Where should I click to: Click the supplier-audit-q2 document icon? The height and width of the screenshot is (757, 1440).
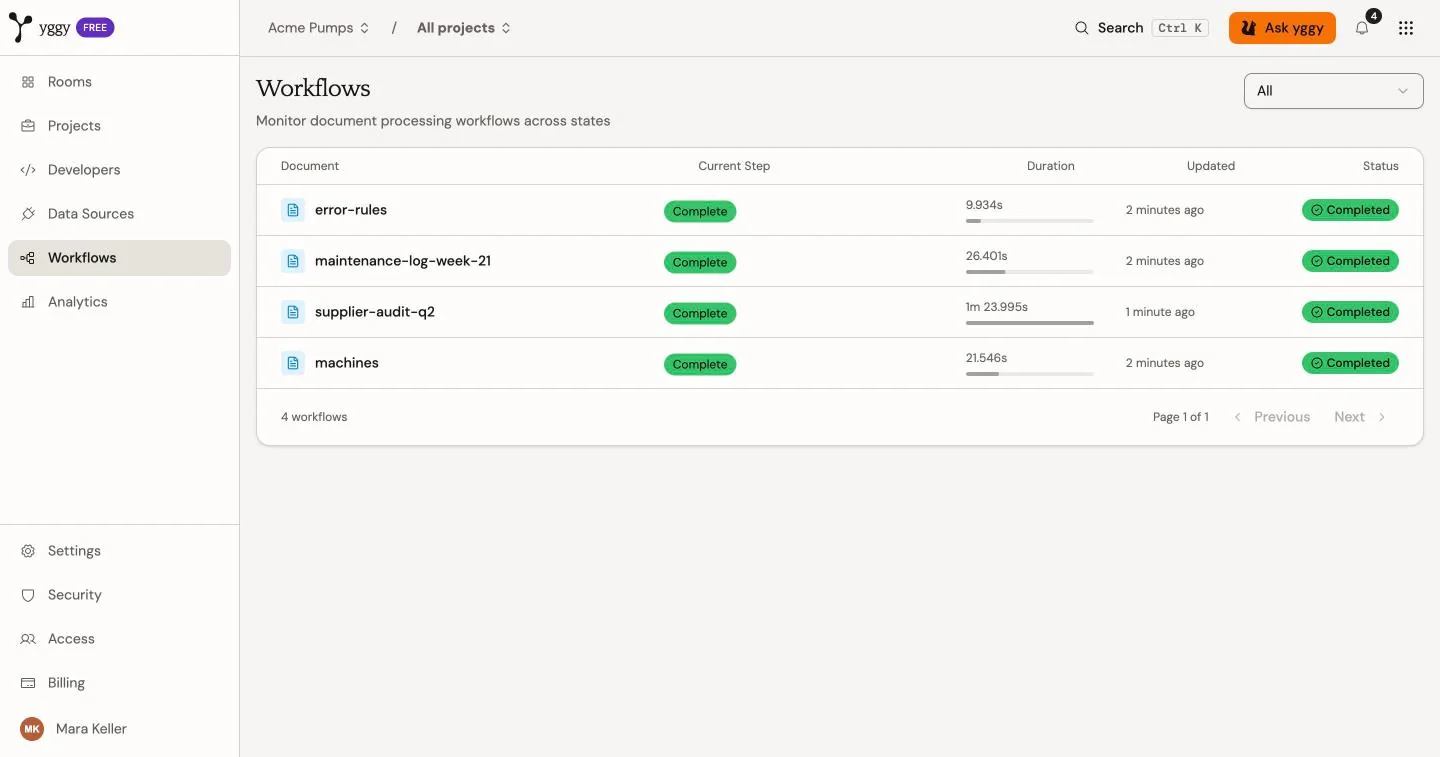[293, 312]
